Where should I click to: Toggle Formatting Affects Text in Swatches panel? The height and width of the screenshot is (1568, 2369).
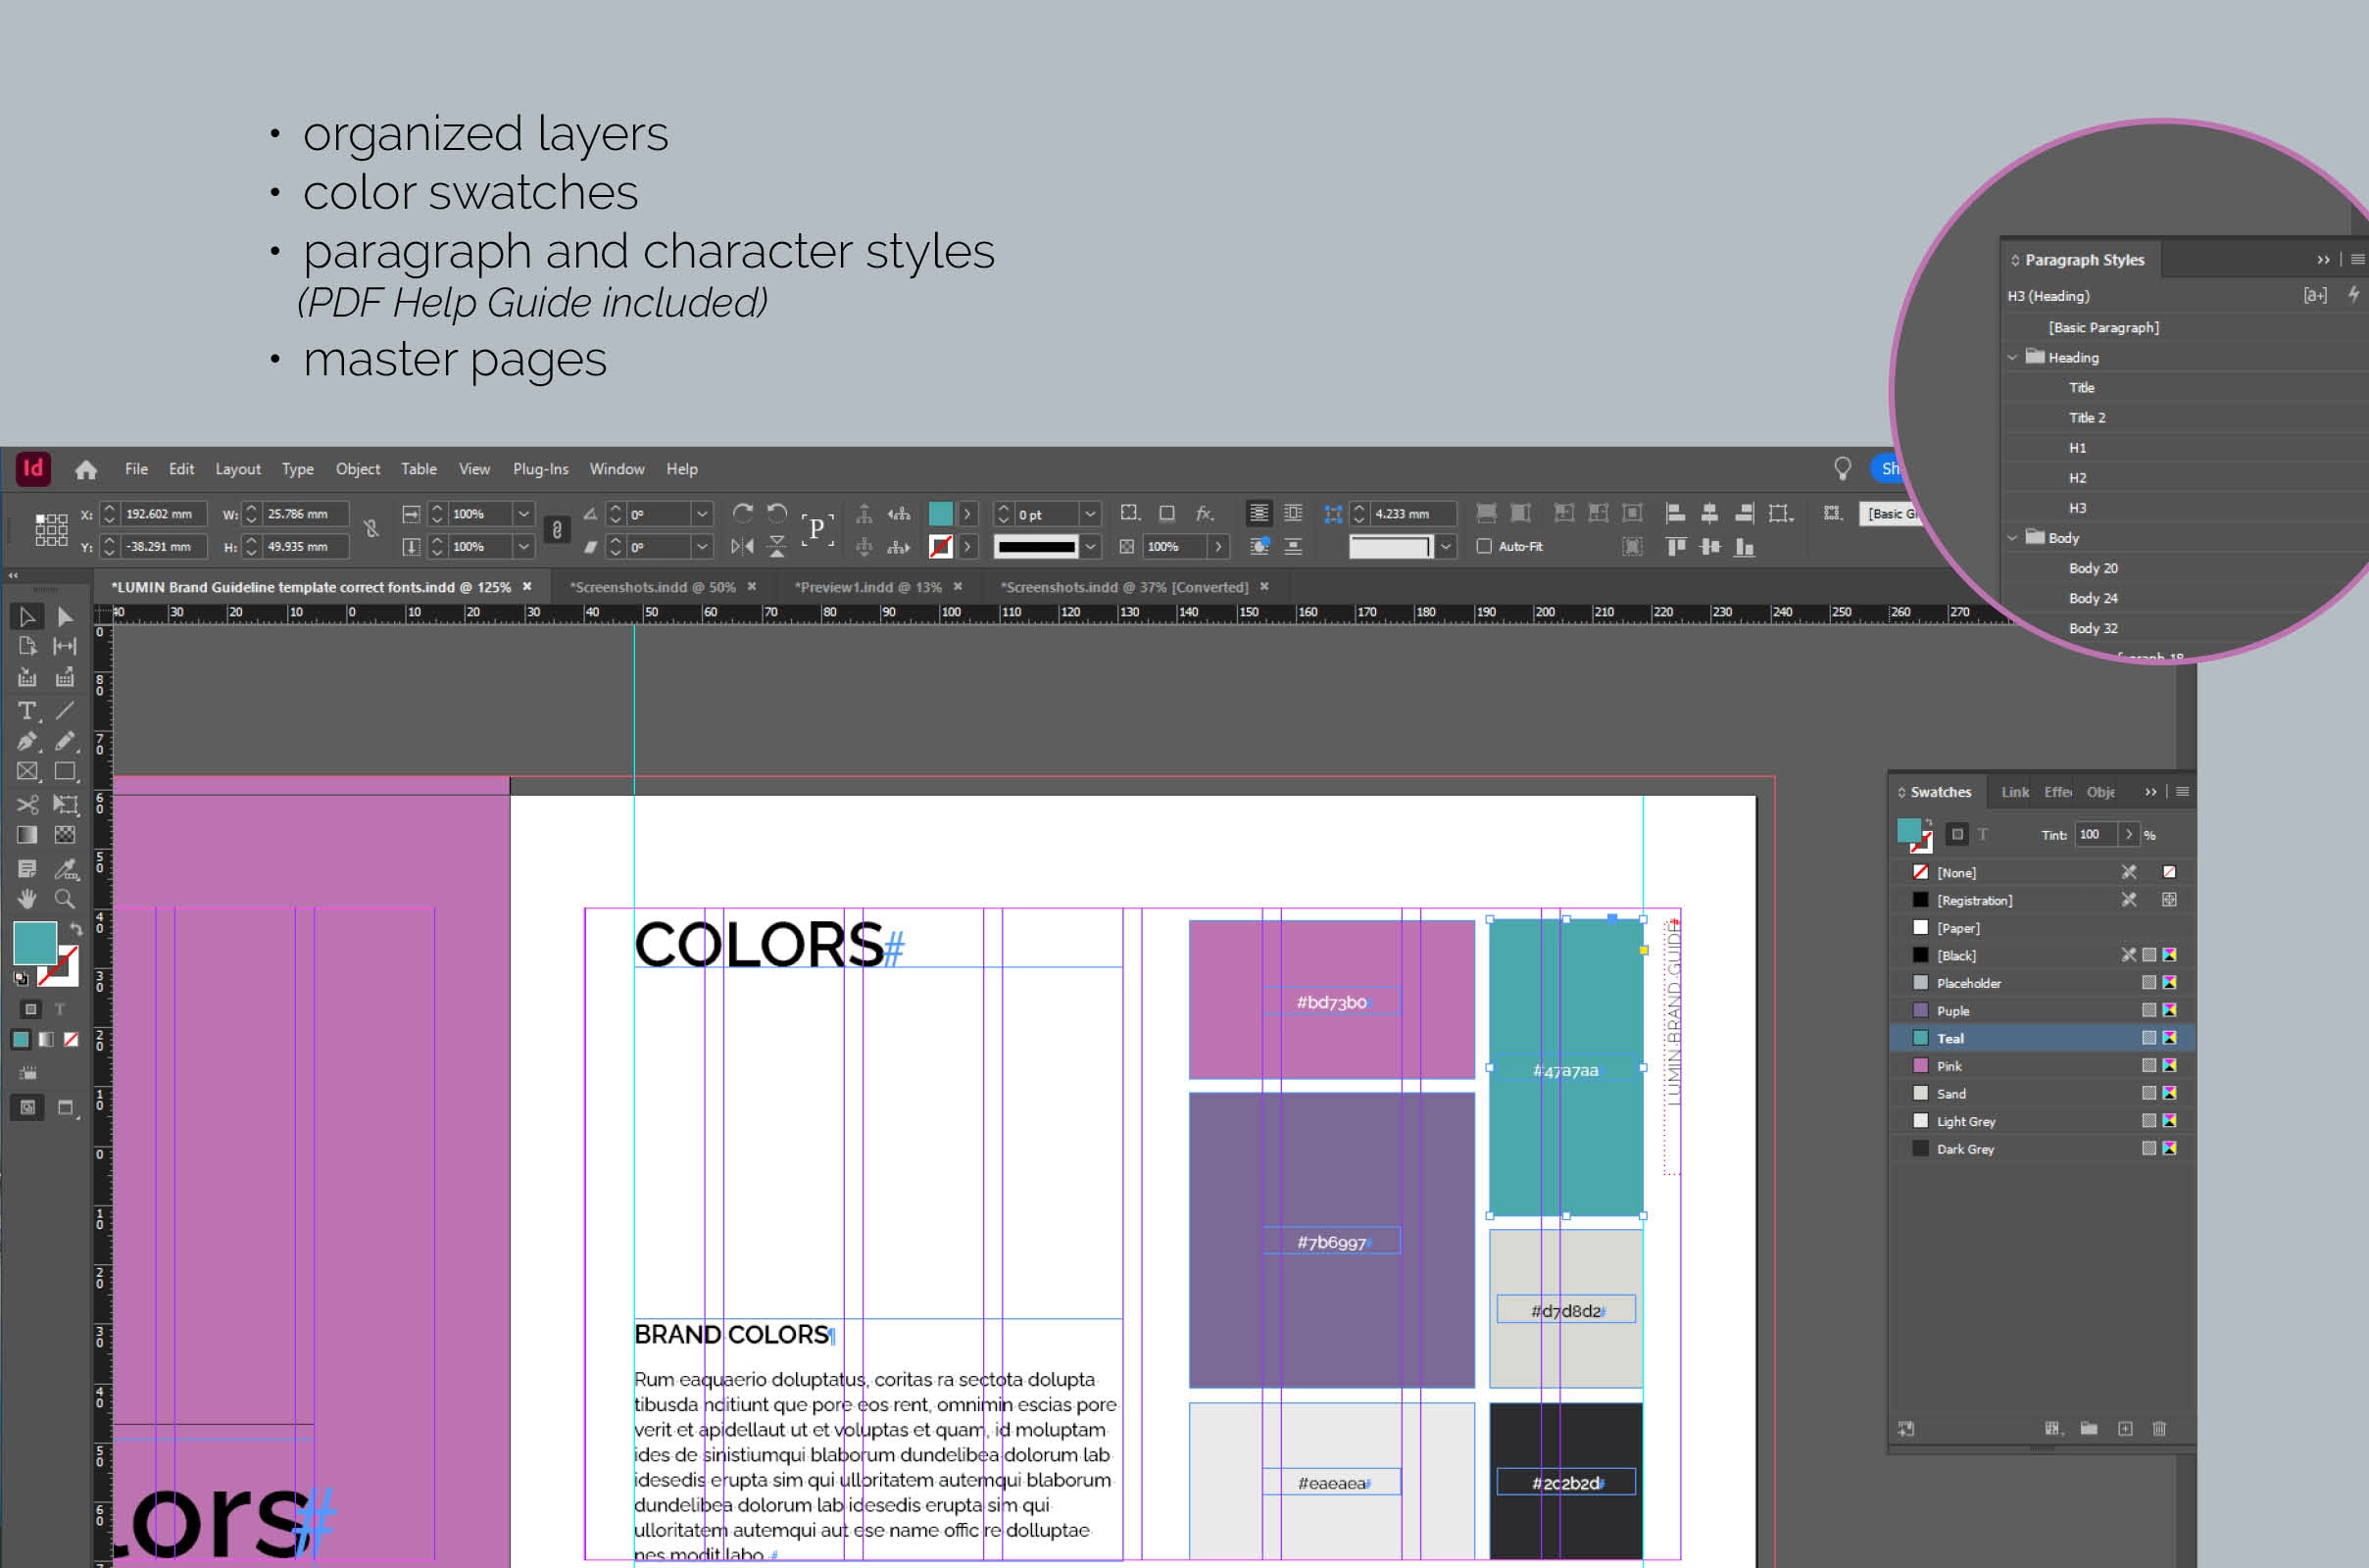[x=1984, y=835]
